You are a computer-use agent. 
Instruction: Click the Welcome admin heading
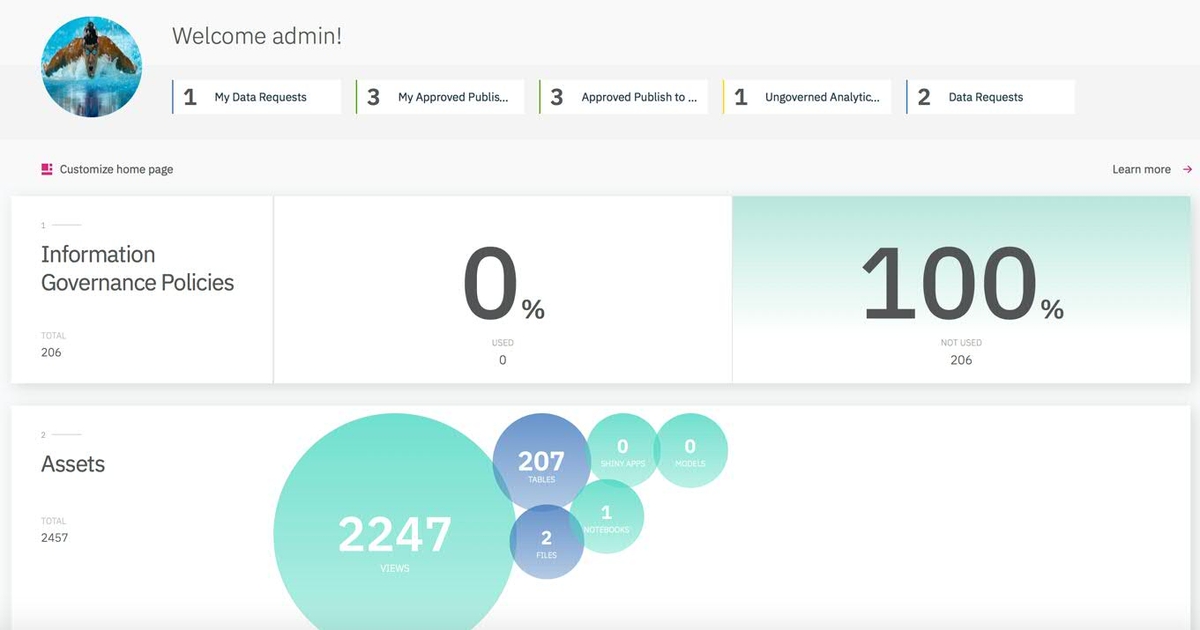point(256,35)
